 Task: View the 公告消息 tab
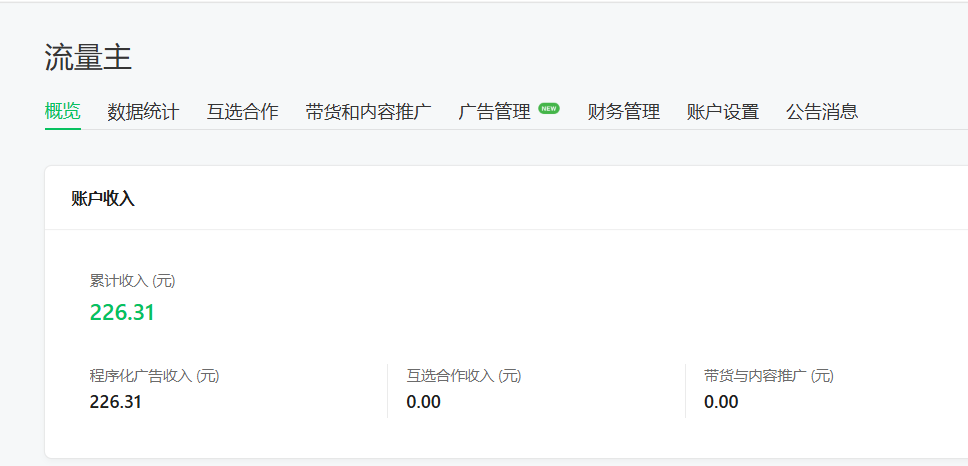[x=822, y=112]
